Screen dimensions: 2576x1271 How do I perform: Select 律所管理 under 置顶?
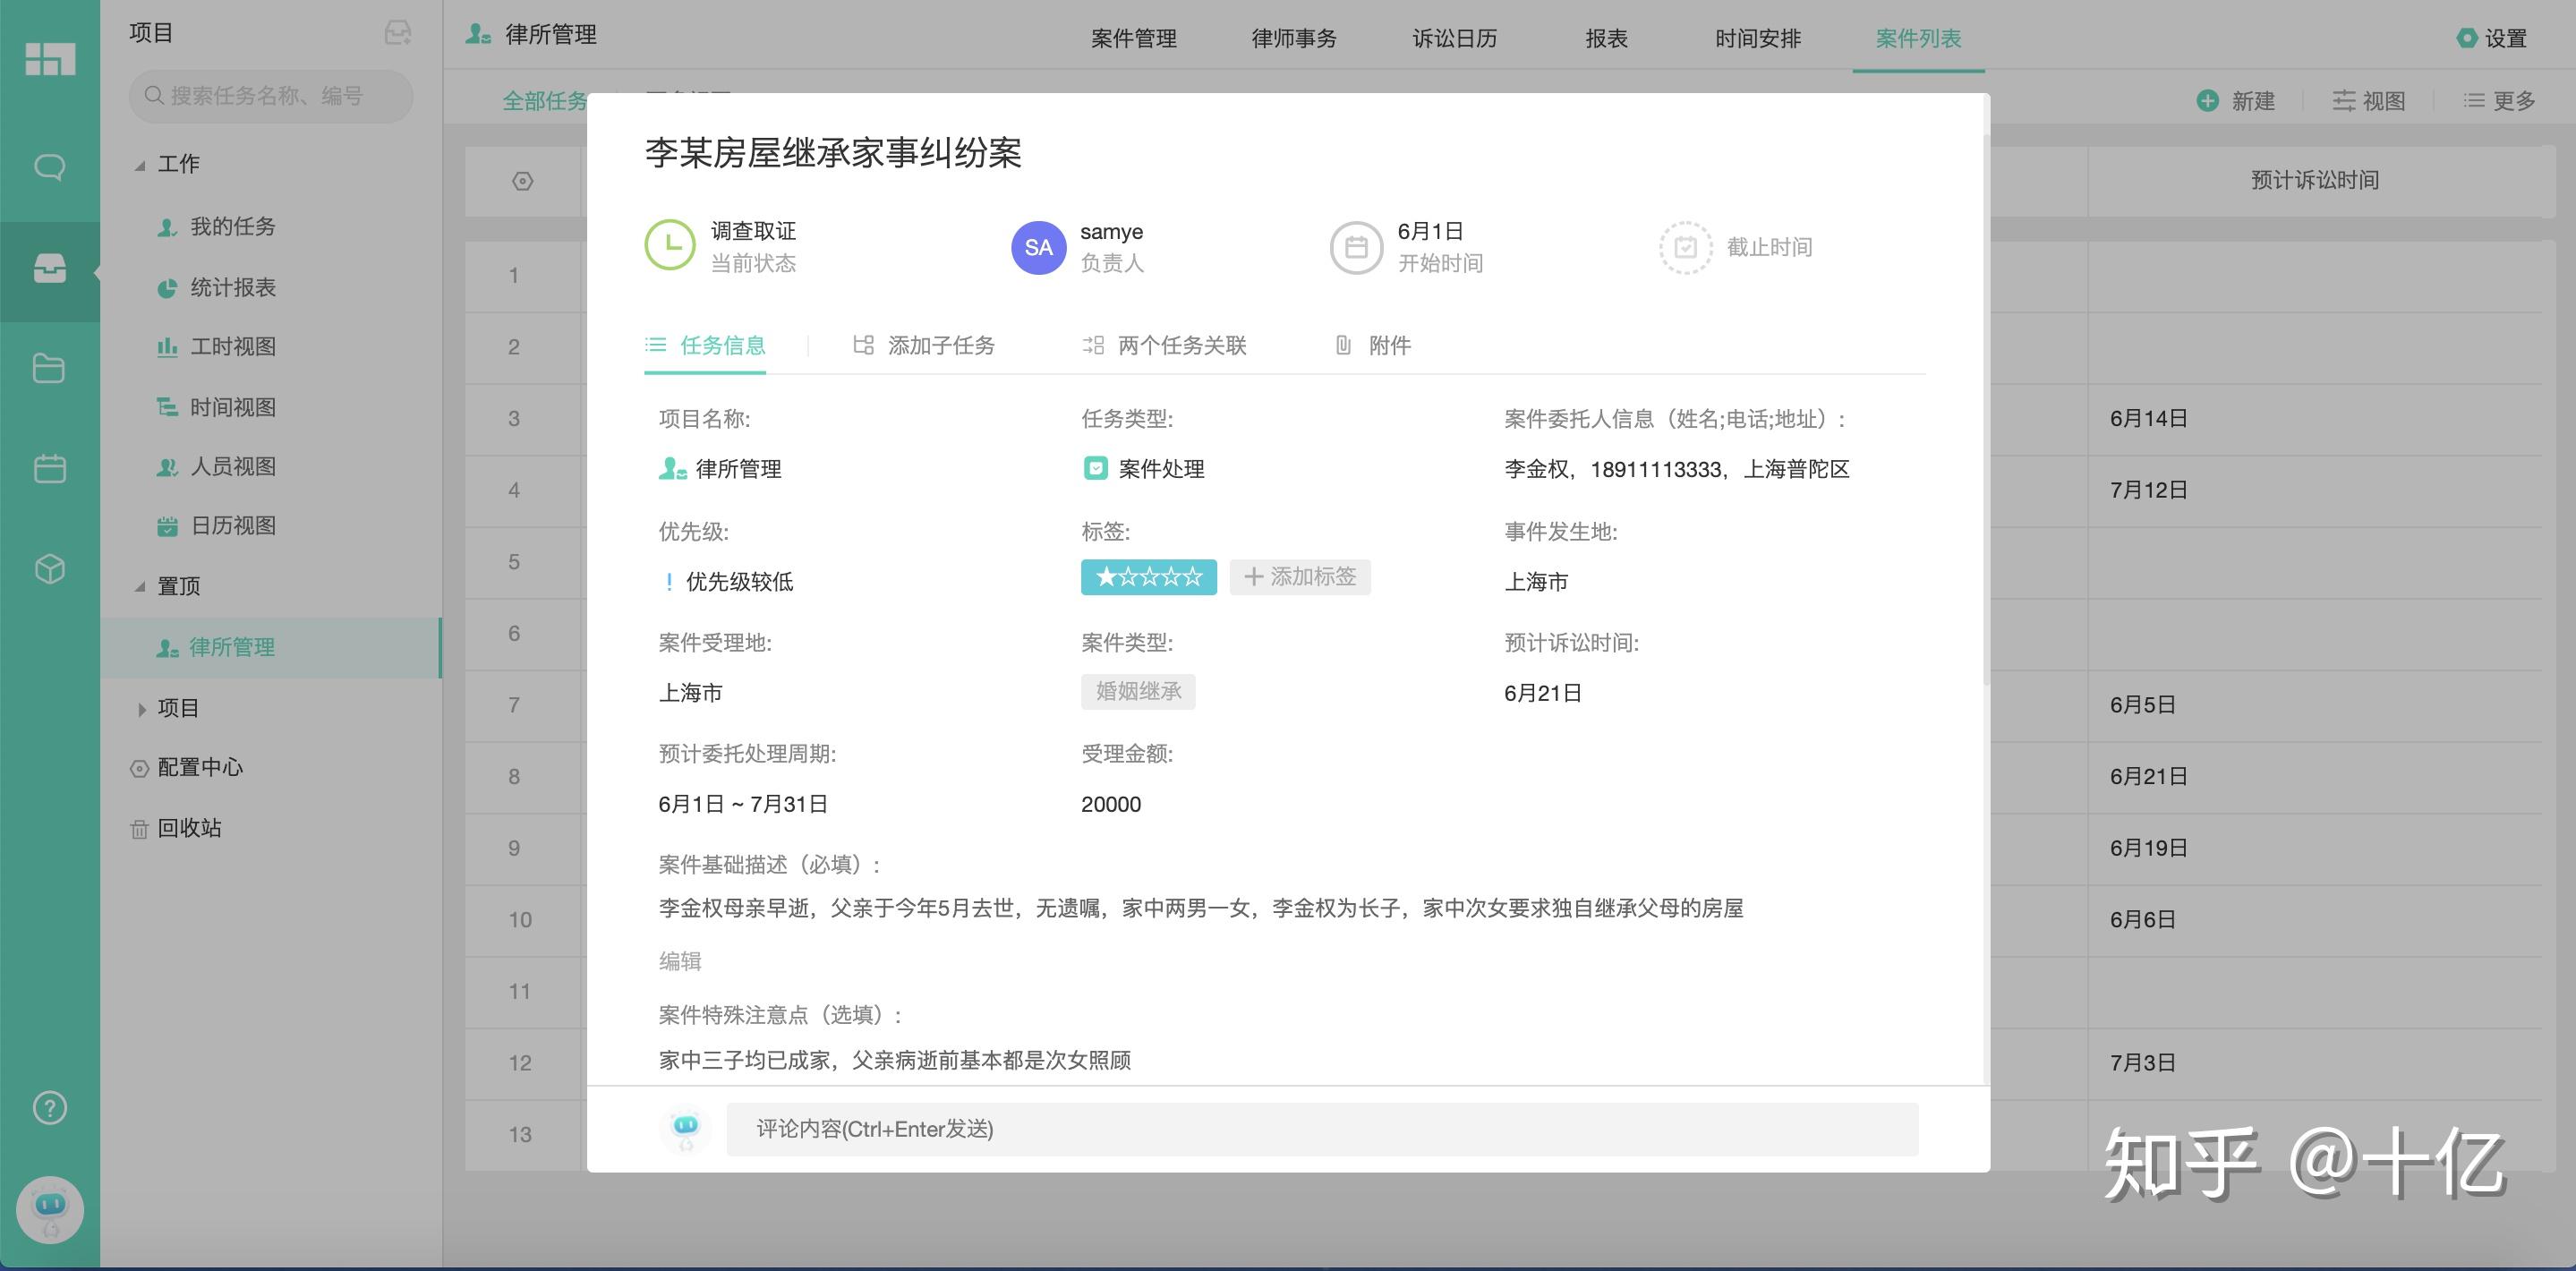point(270,647)
